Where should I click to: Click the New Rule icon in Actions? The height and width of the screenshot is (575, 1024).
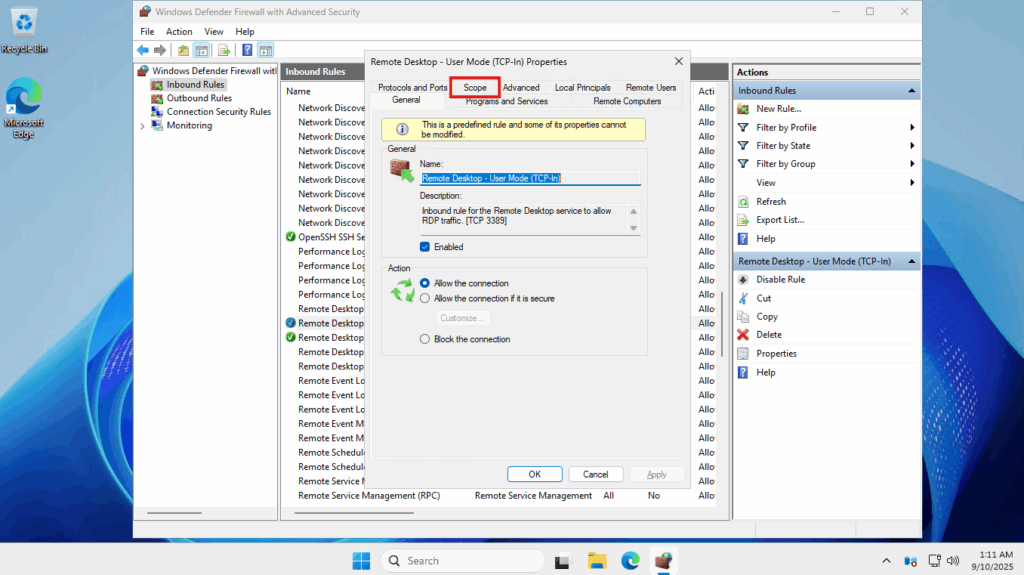click(x=743, y=109)
